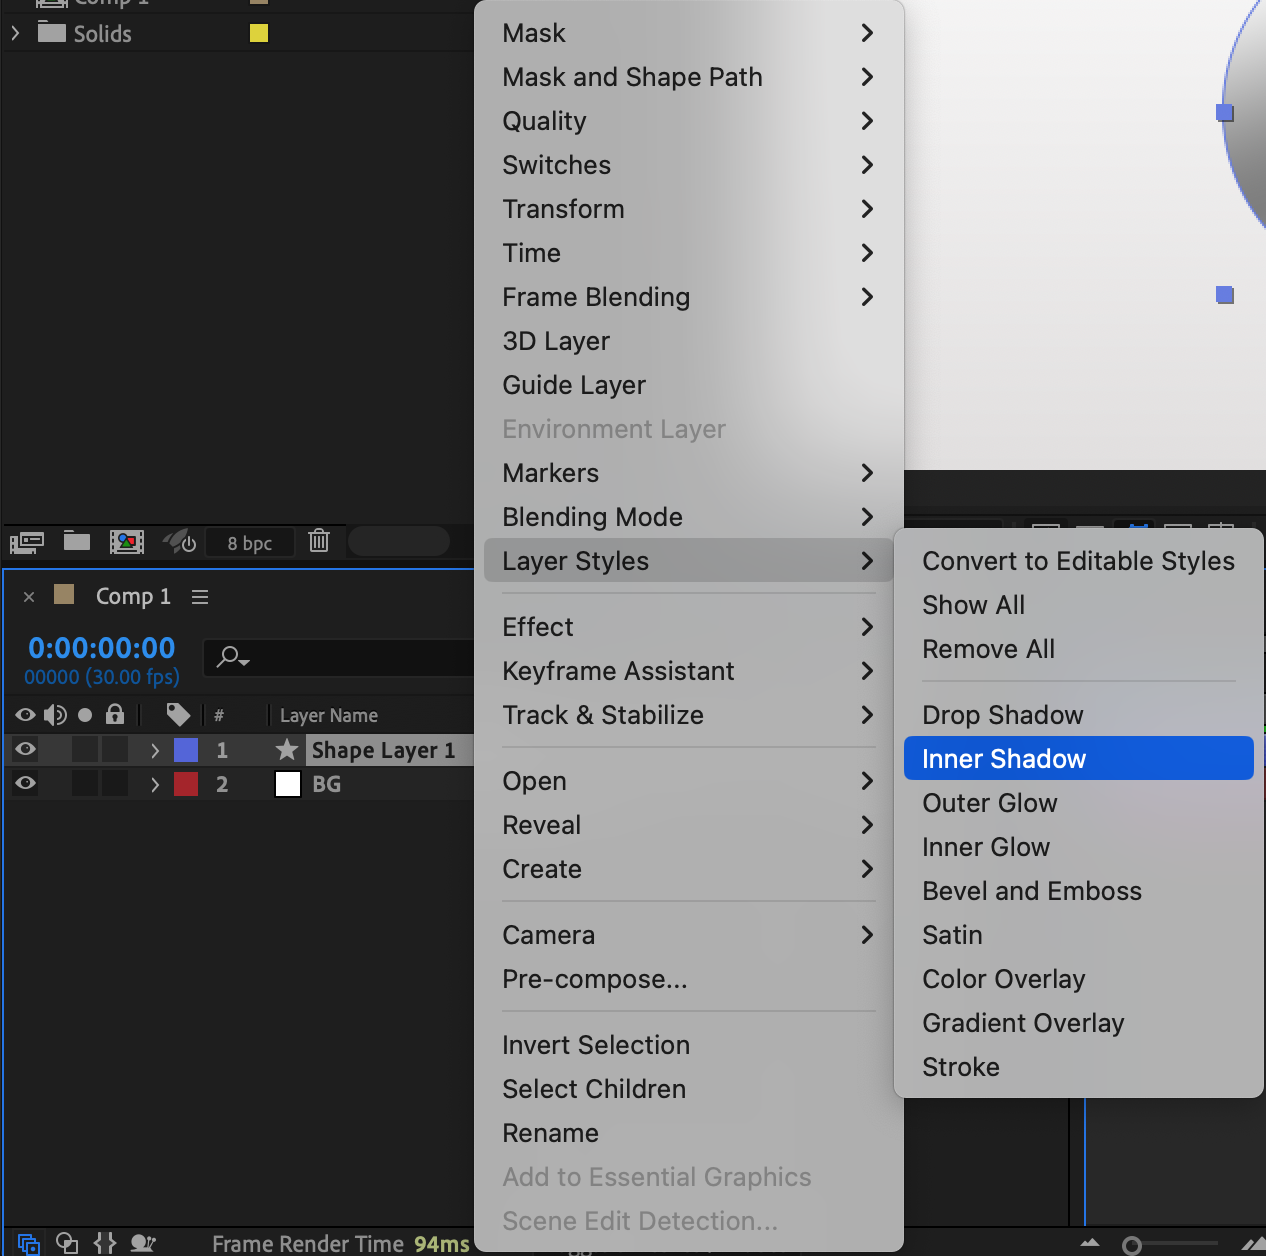Create a new folder in Project panel
The width and height of the screenshot is (1266, 1256).
tap(77, 541)
